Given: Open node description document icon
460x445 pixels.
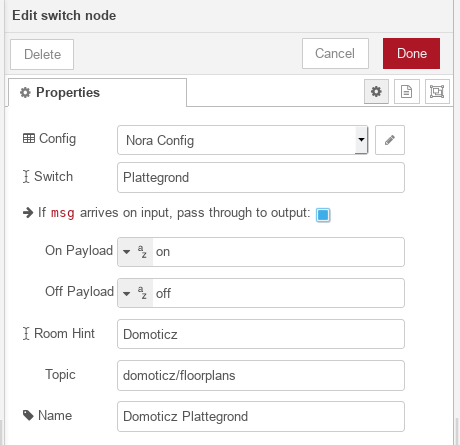Looking at the screenshot, I should click(407, 92).
